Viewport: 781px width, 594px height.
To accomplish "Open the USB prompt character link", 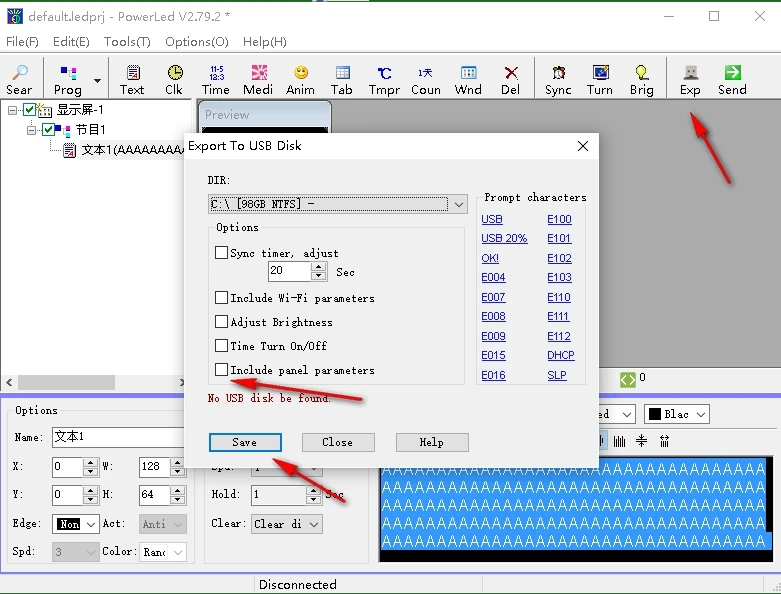I will pos(492,219).
